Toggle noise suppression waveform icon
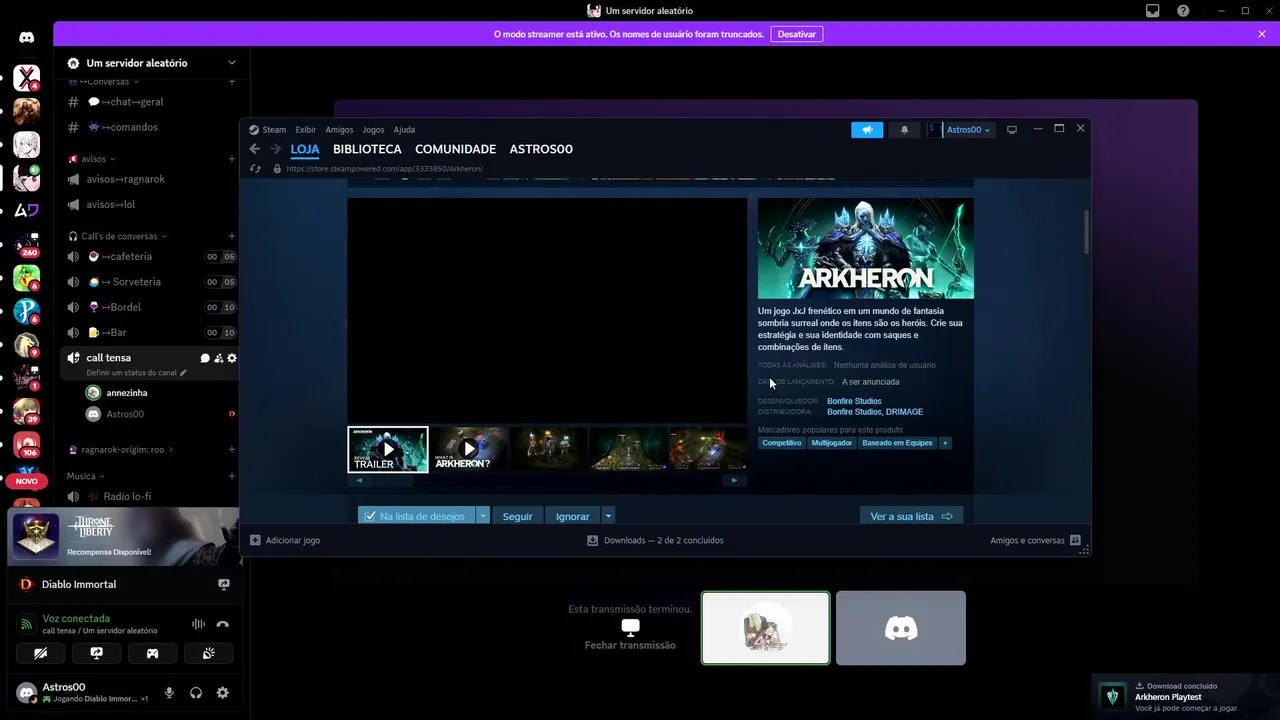This screenshot has height=720, width=1280. coord(198,624)
